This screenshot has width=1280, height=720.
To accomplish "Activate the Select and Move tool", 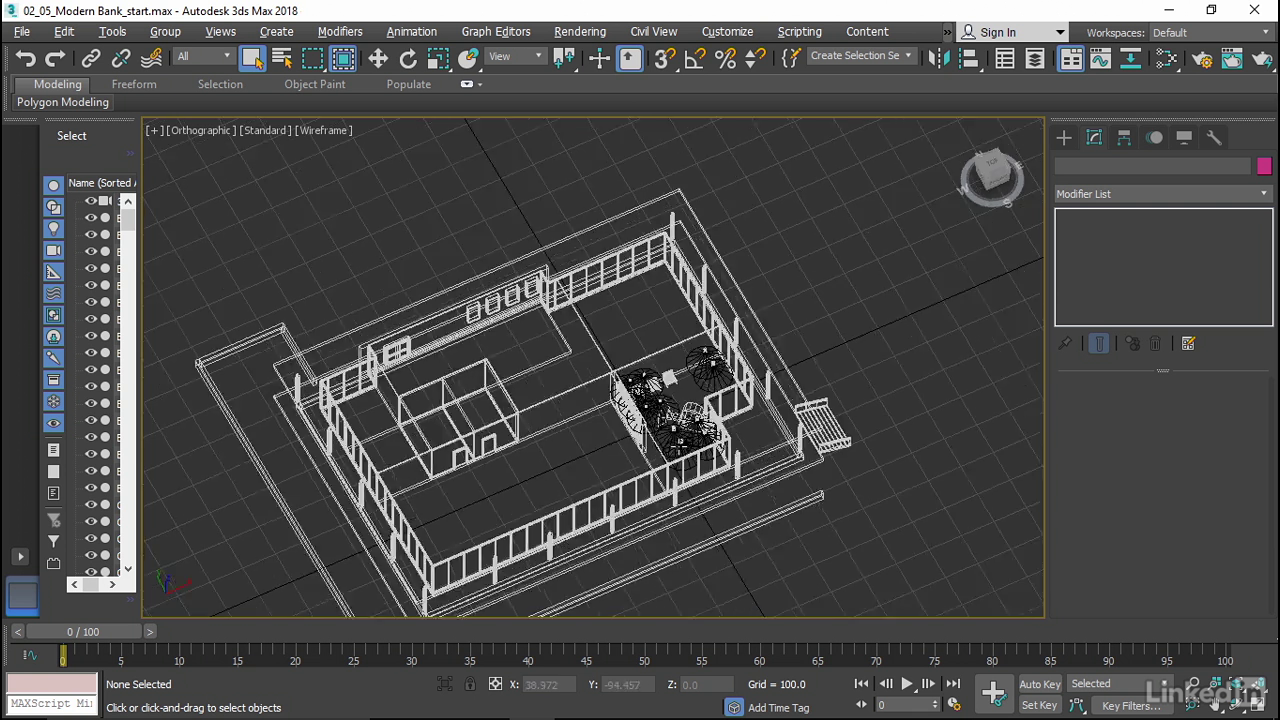I will (x=378, y=59).
